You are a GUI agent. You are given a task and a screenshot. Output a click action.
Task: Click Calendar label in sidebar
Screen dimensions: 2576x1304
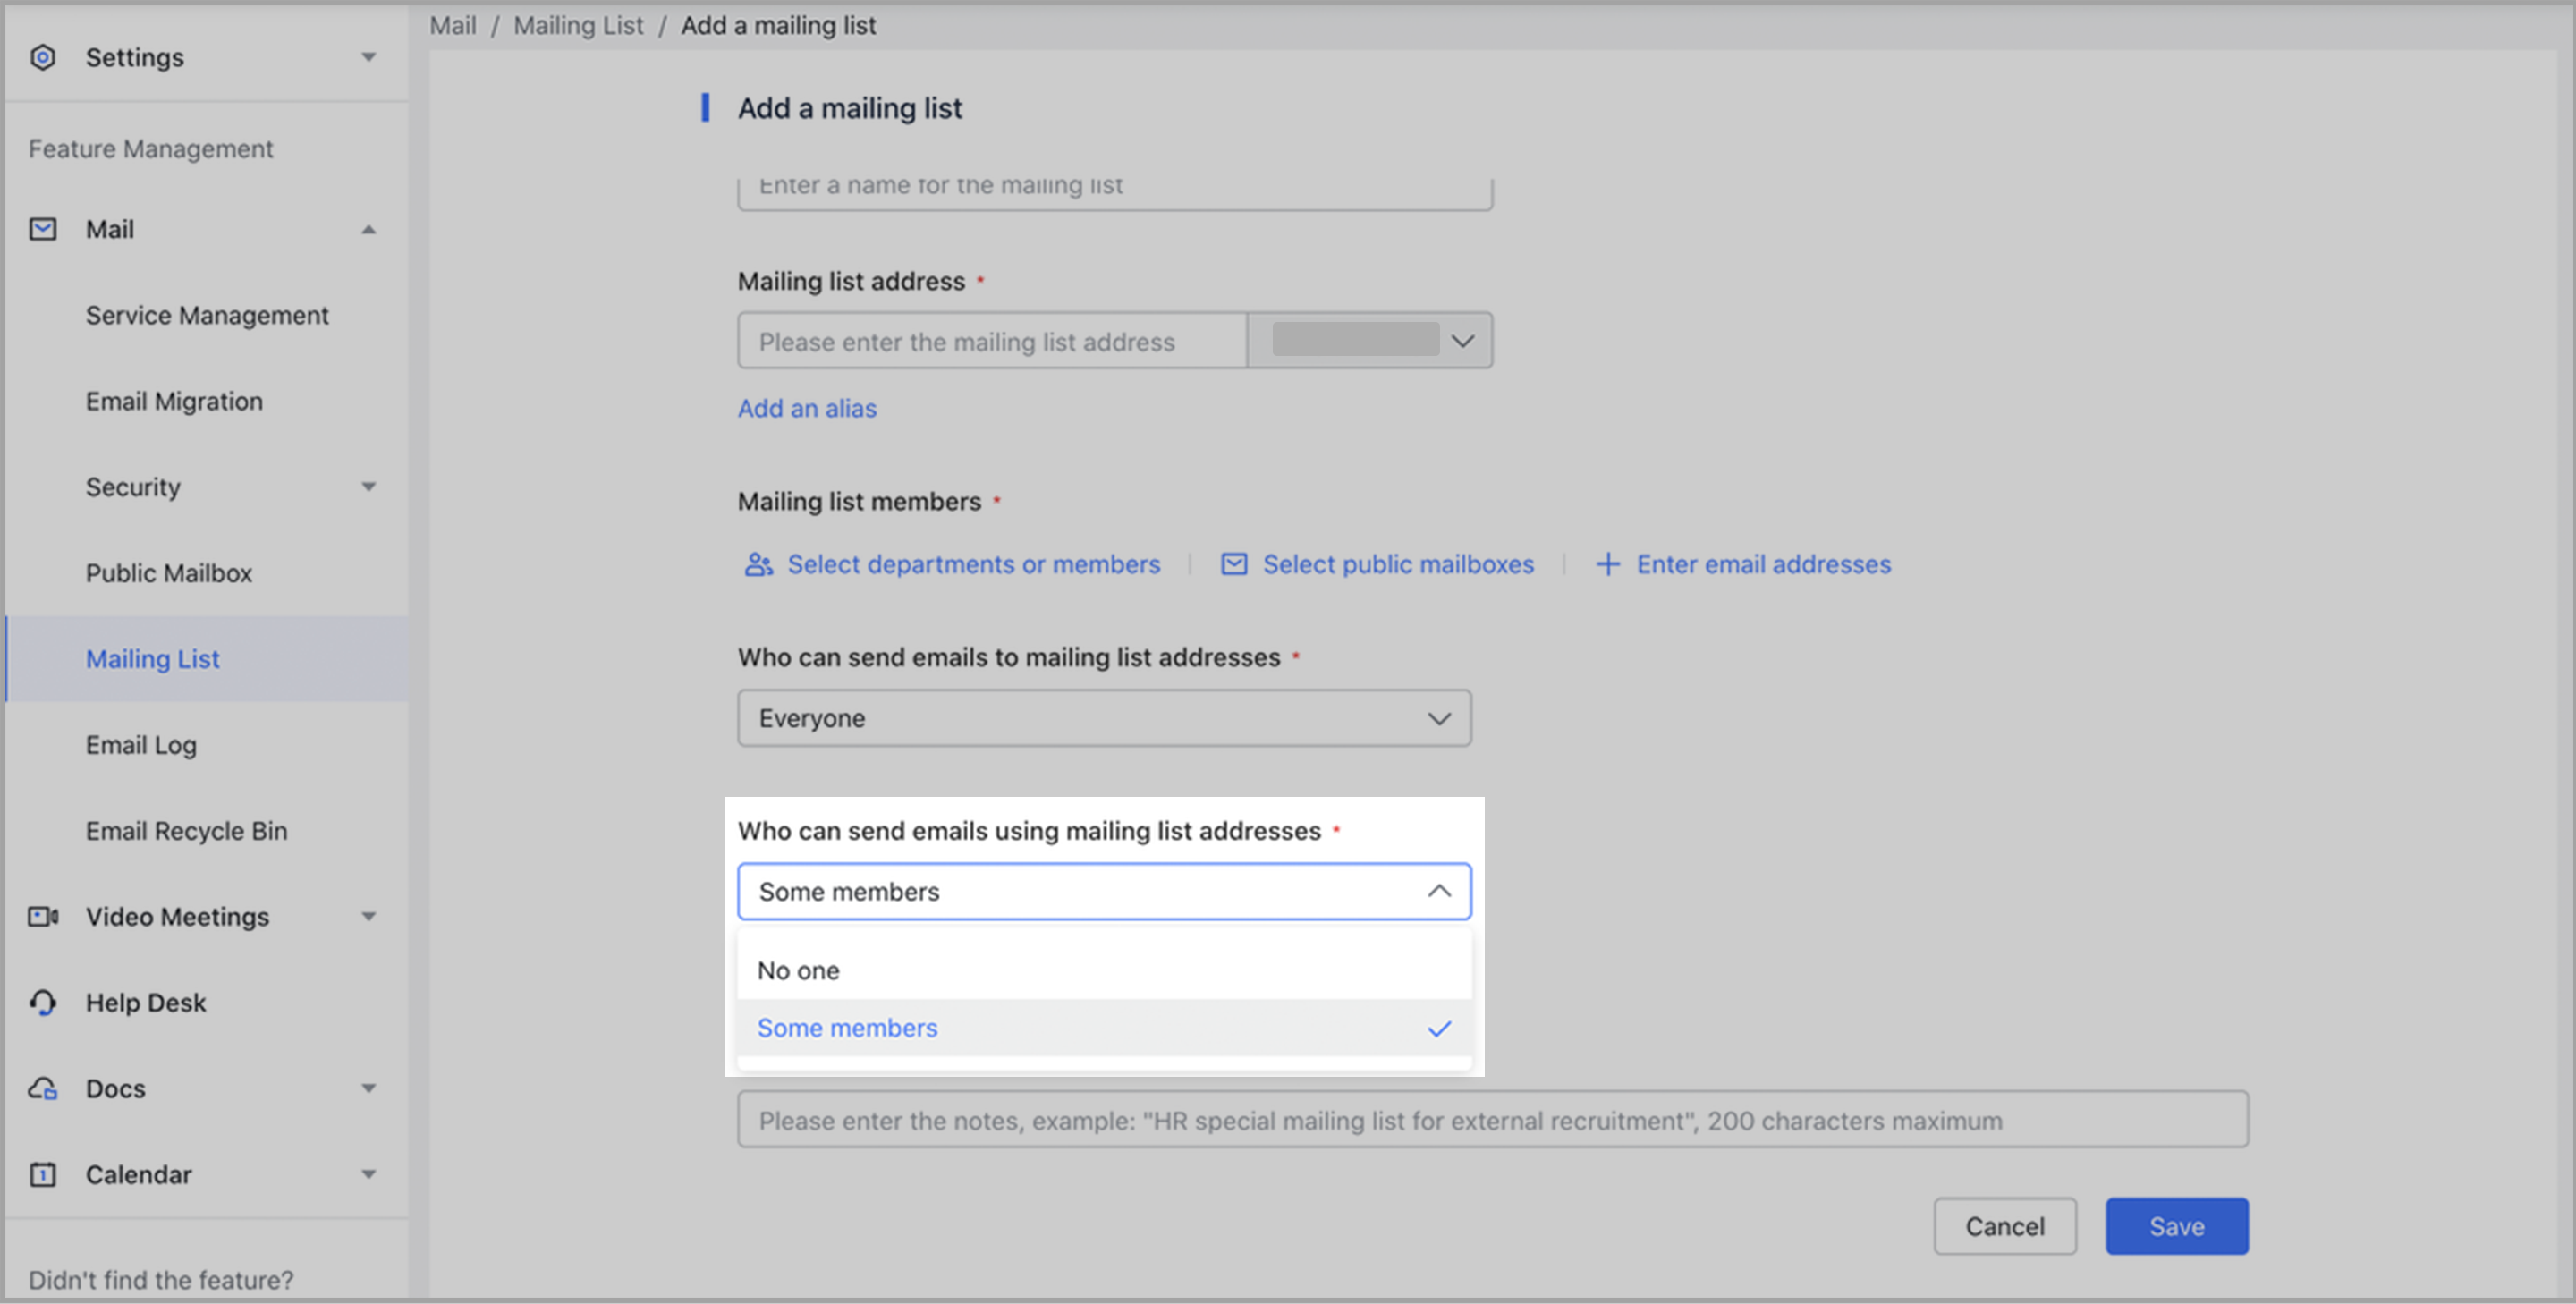(x=139, y=1174)
